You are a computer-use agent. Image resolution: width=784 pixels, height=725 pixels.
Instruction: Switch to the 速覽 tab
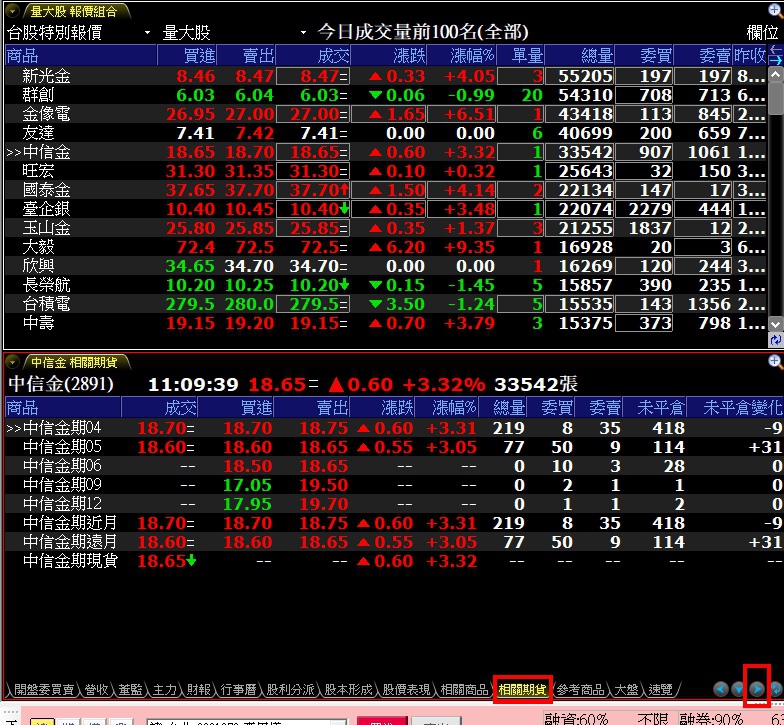point(660,690)
